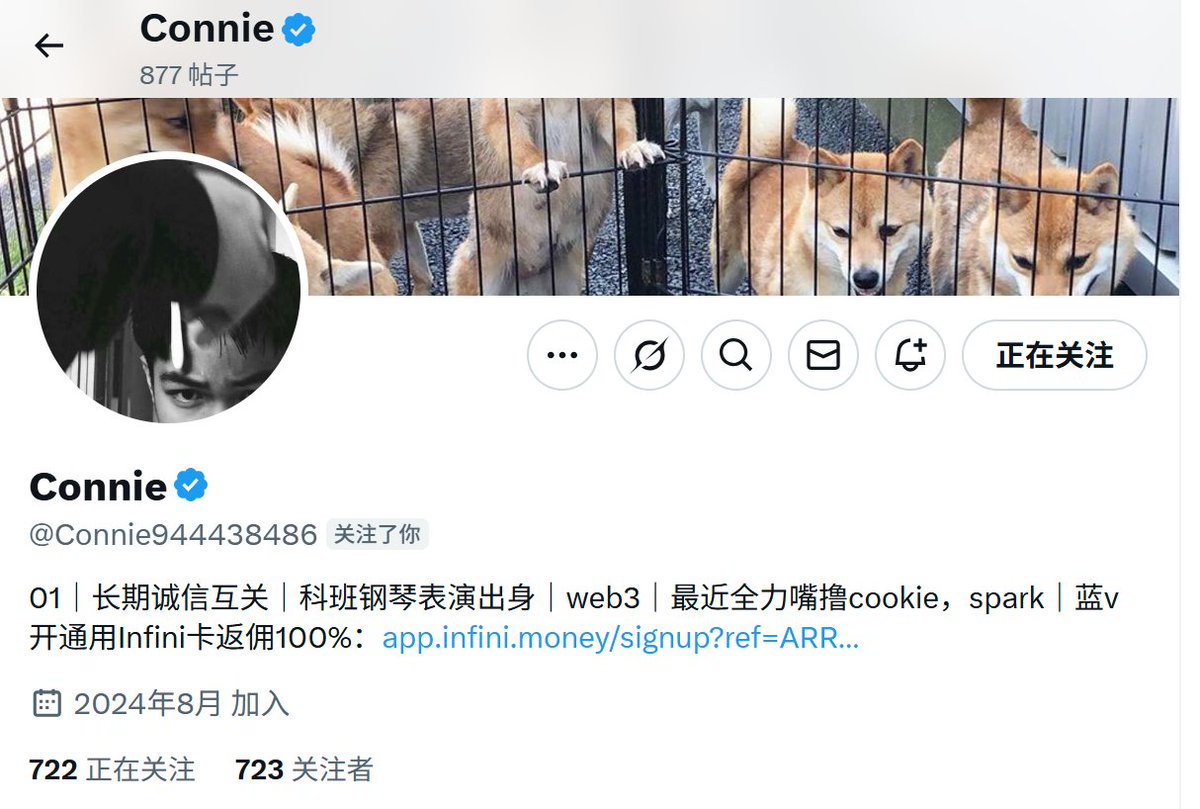Go back using the left arrow
This screenshot has height=809, width=1200.
click(x=49, y=45)
